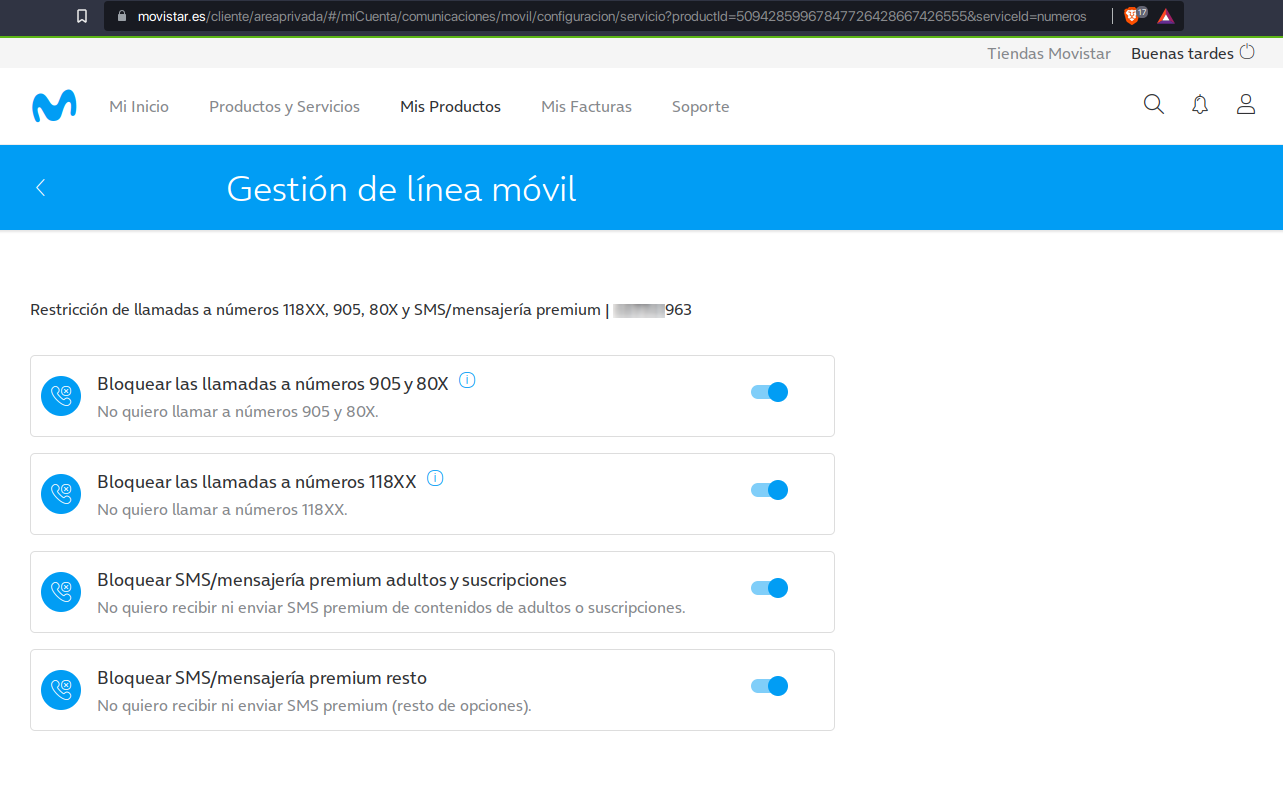The width and height of the screenshot is (1283, 791).
Task: Click info icon next to 905 y 80X
Action: (x=467, y=380)
